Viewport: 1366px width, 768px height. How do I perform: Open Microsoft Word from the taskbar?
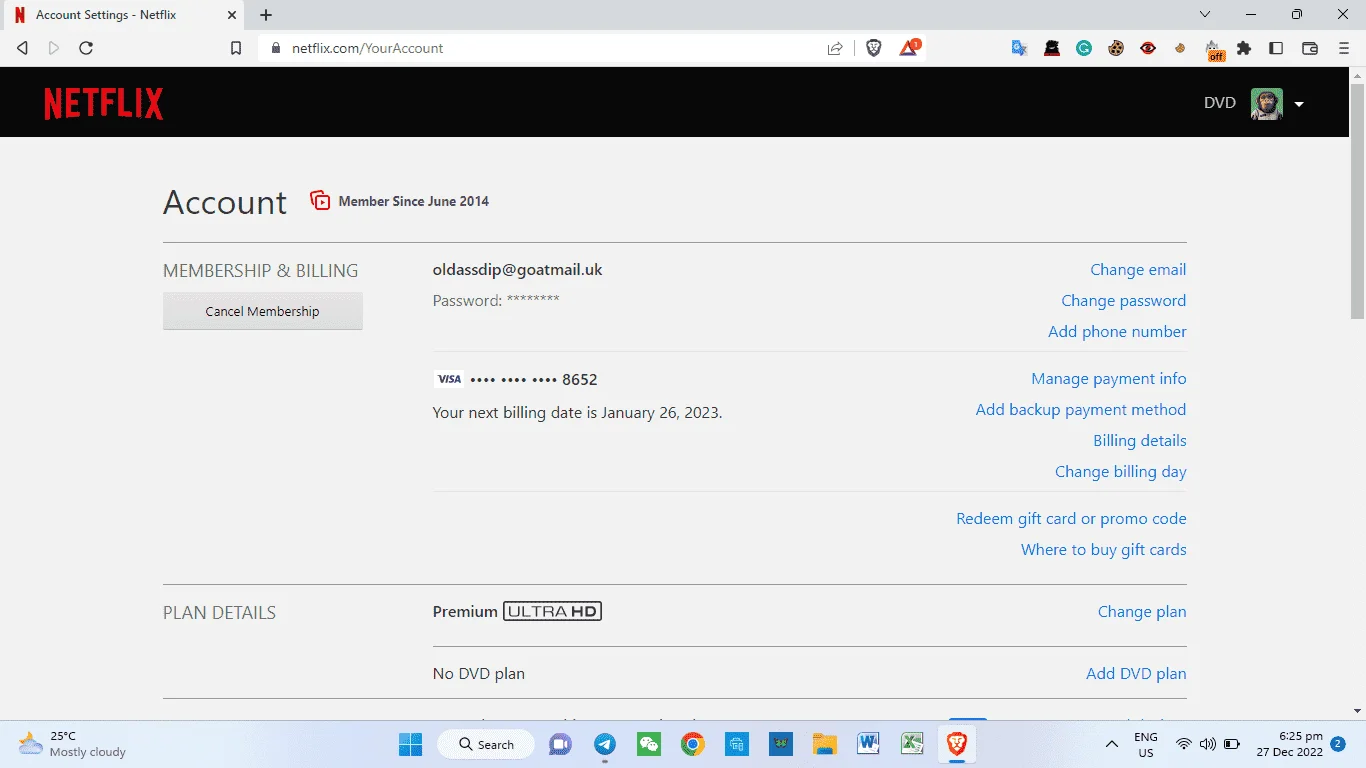[868, 744]
